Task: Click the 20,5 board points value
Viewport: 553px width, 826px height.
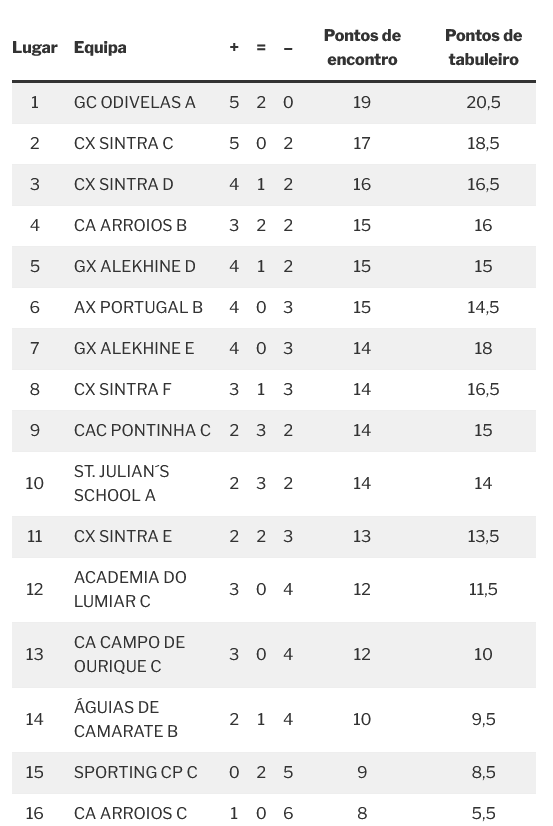Action: (483, 102)
